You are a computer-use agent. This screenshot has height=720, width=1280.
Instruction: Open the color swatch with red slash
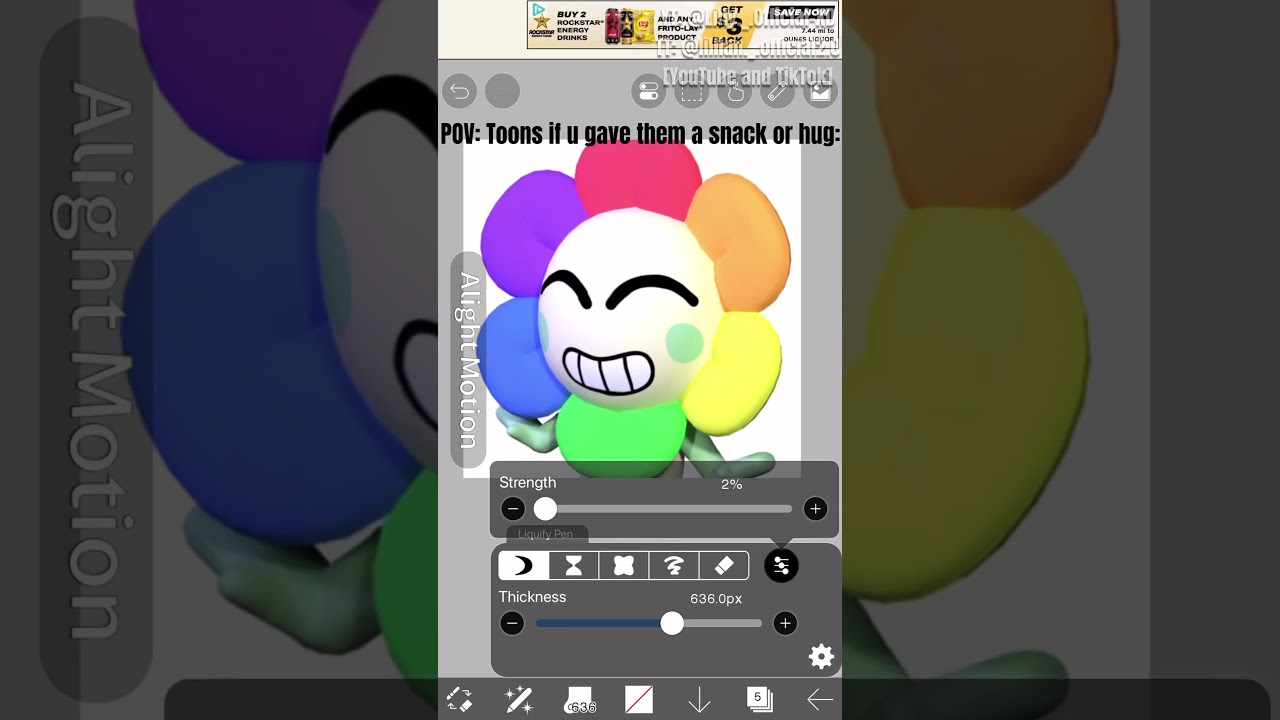[x=639, y=700]
